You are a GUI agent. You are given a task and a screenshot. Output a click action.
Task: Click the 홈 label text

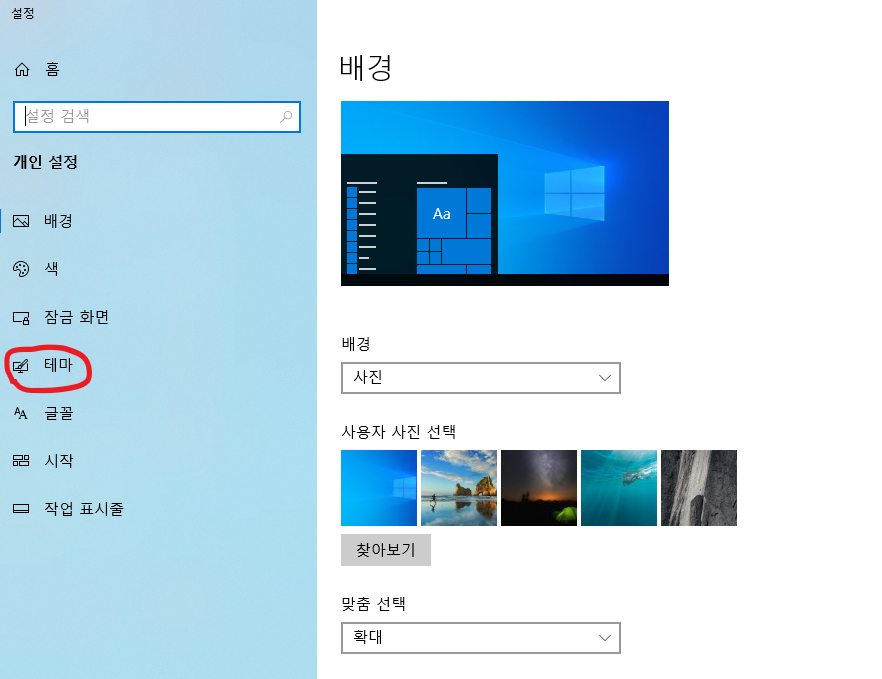(52, 69)
